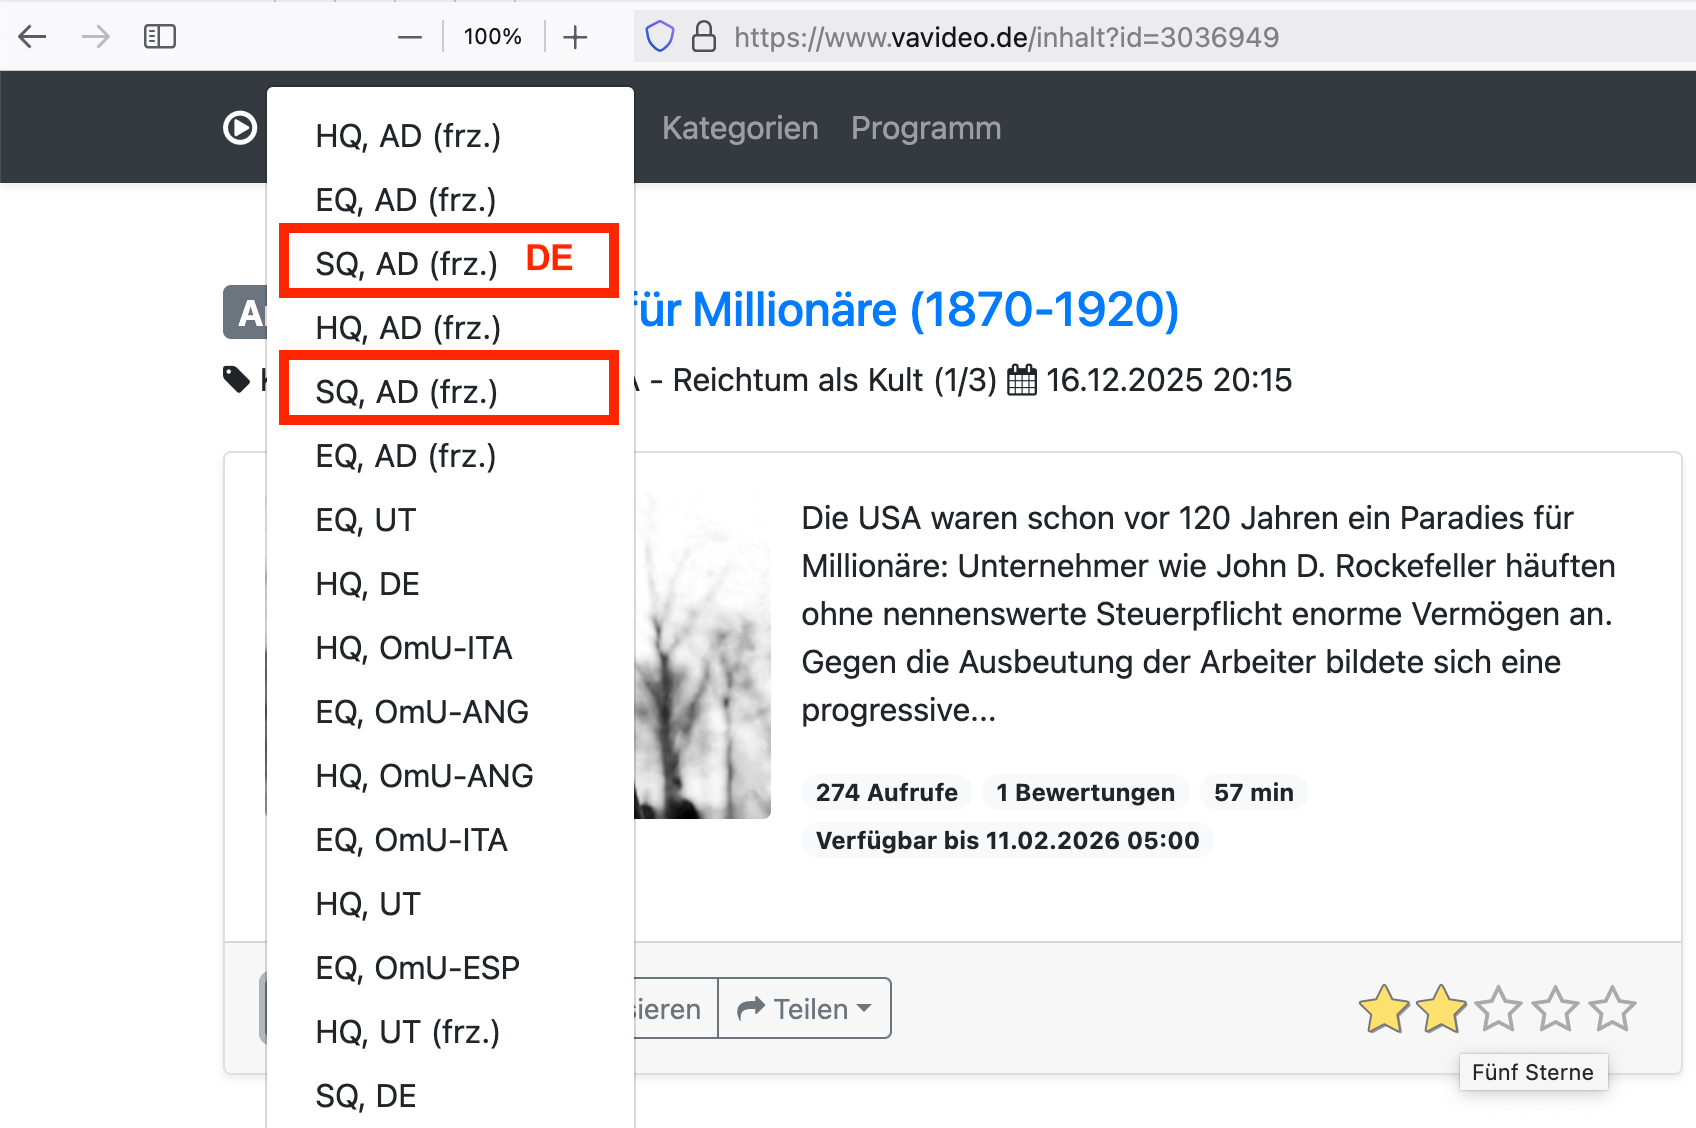Screen dimensions: 1696x1128
Task: Pick 'EQ, UT' in the dropdown menu
Action: tap(365, 520)
